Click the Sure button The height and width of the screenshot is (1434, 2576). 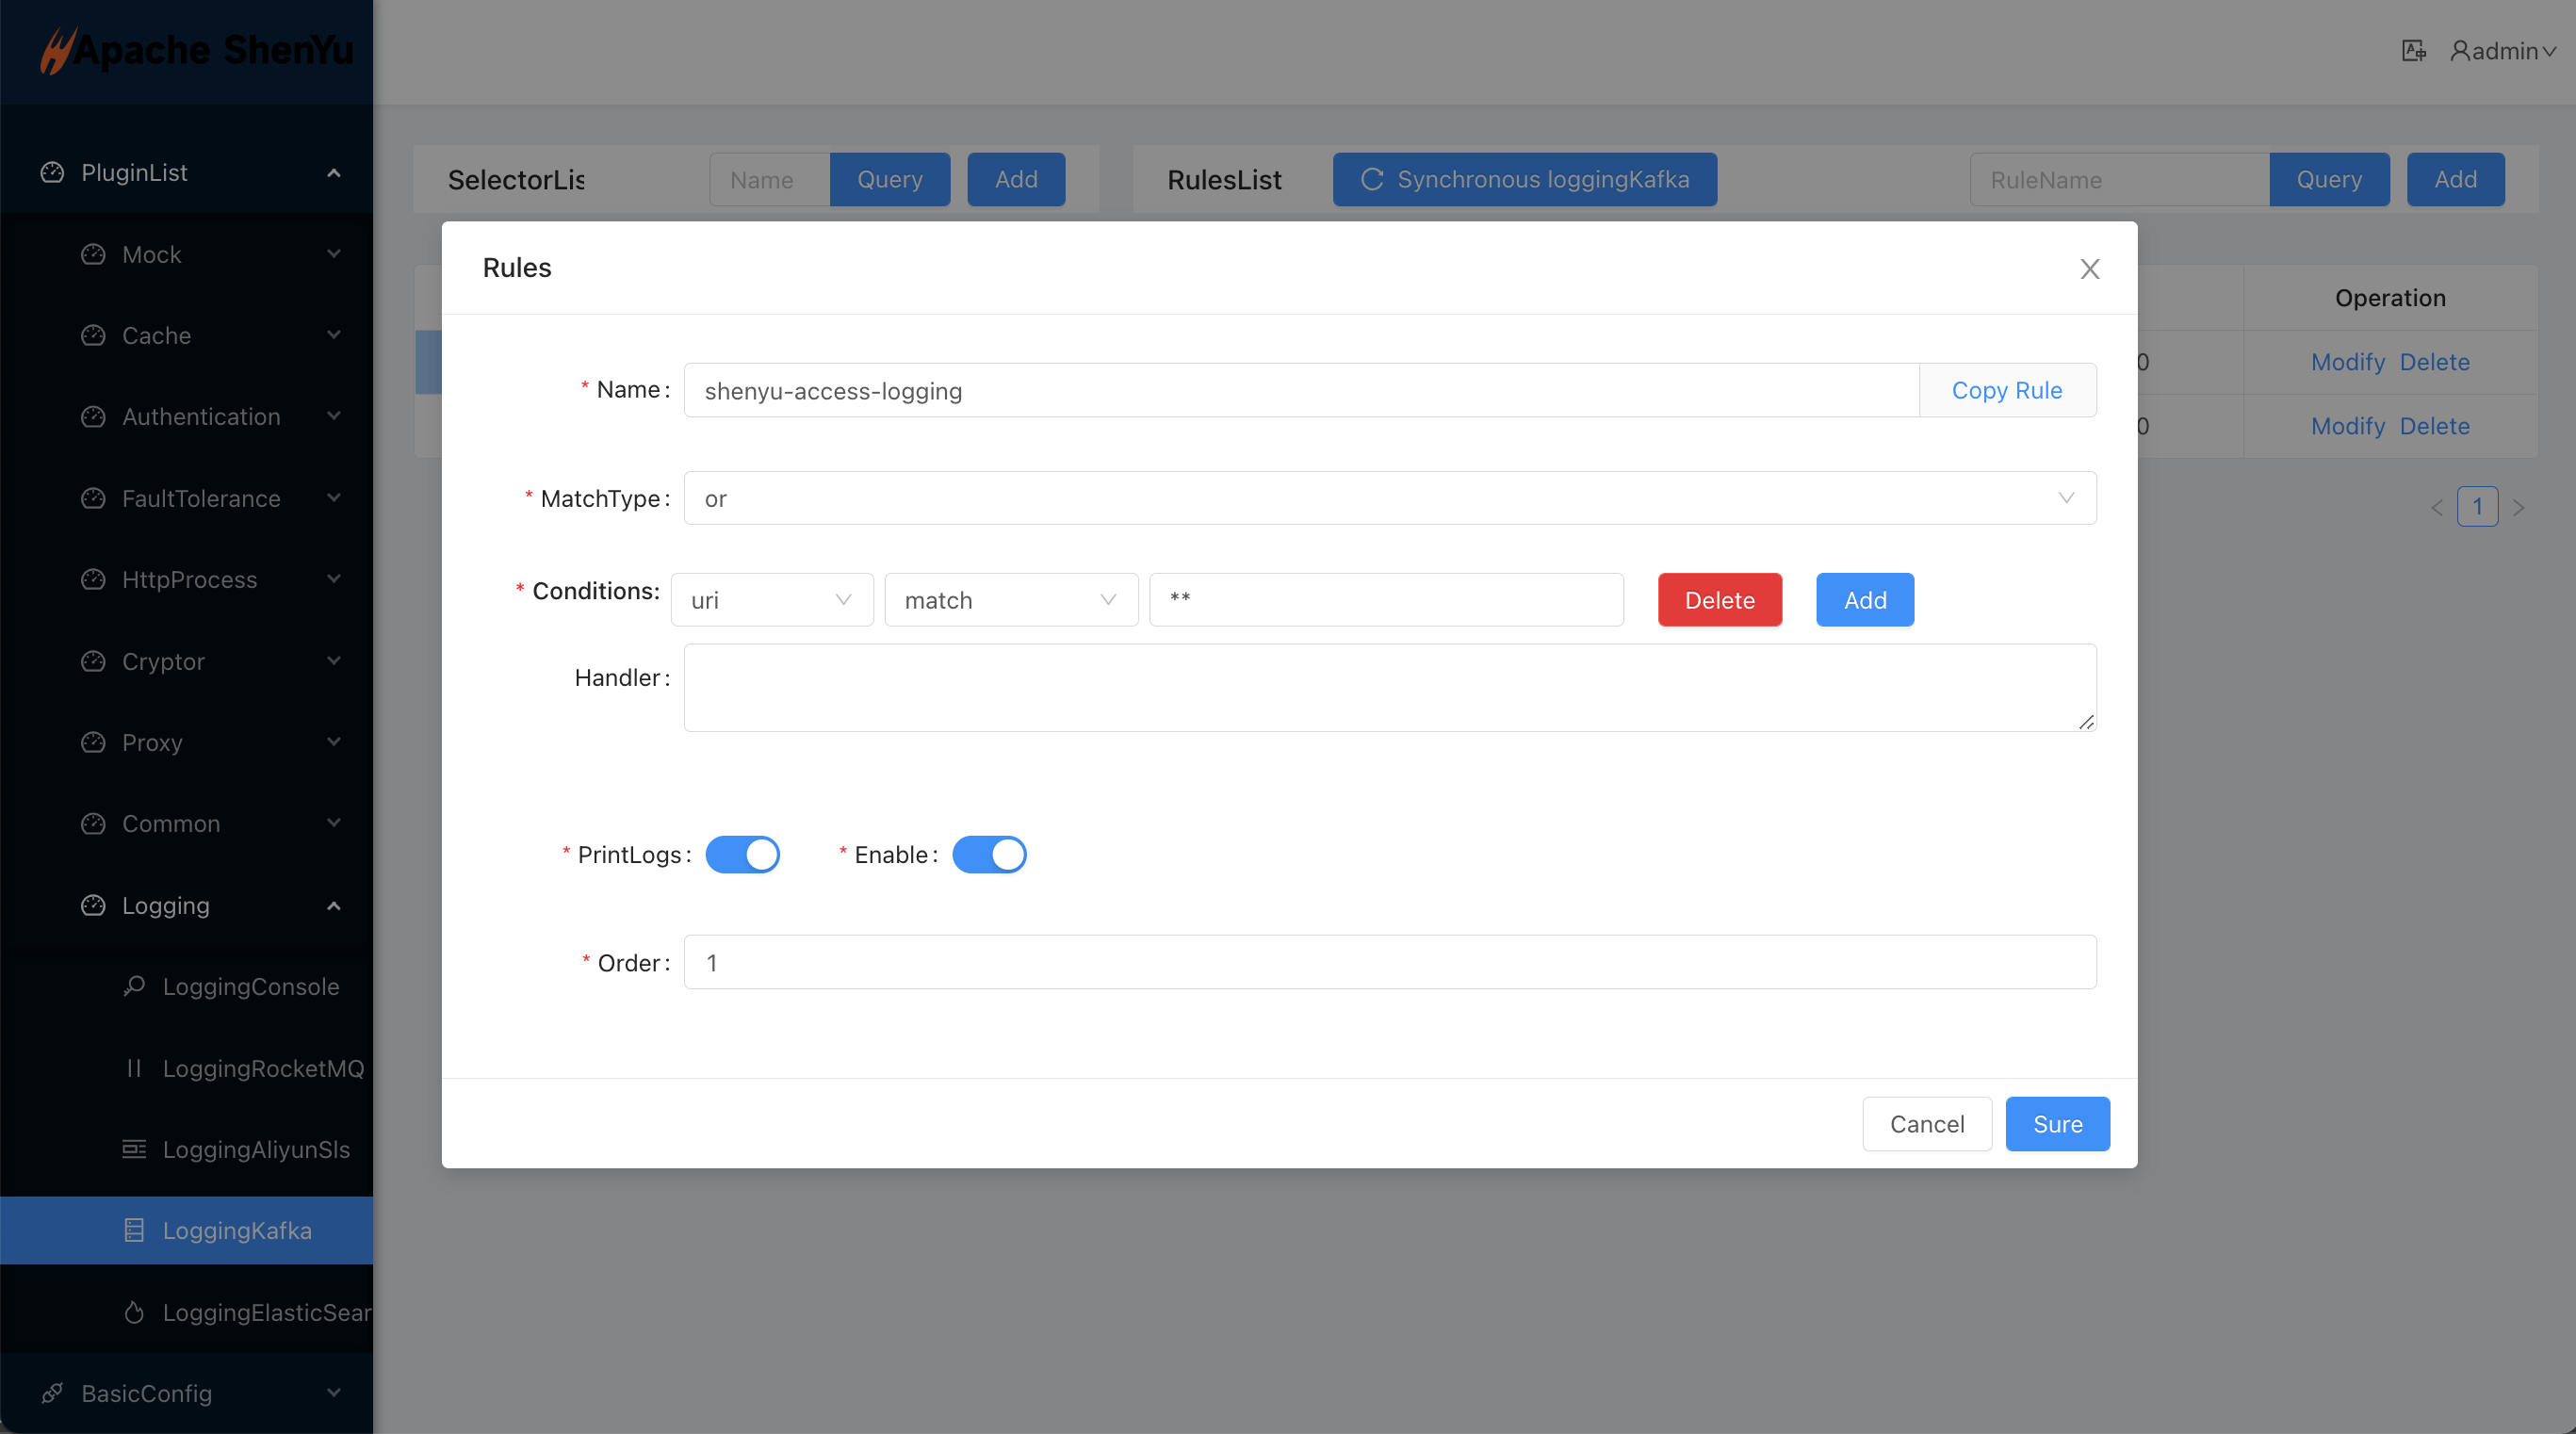(x=2057, y=1124)
